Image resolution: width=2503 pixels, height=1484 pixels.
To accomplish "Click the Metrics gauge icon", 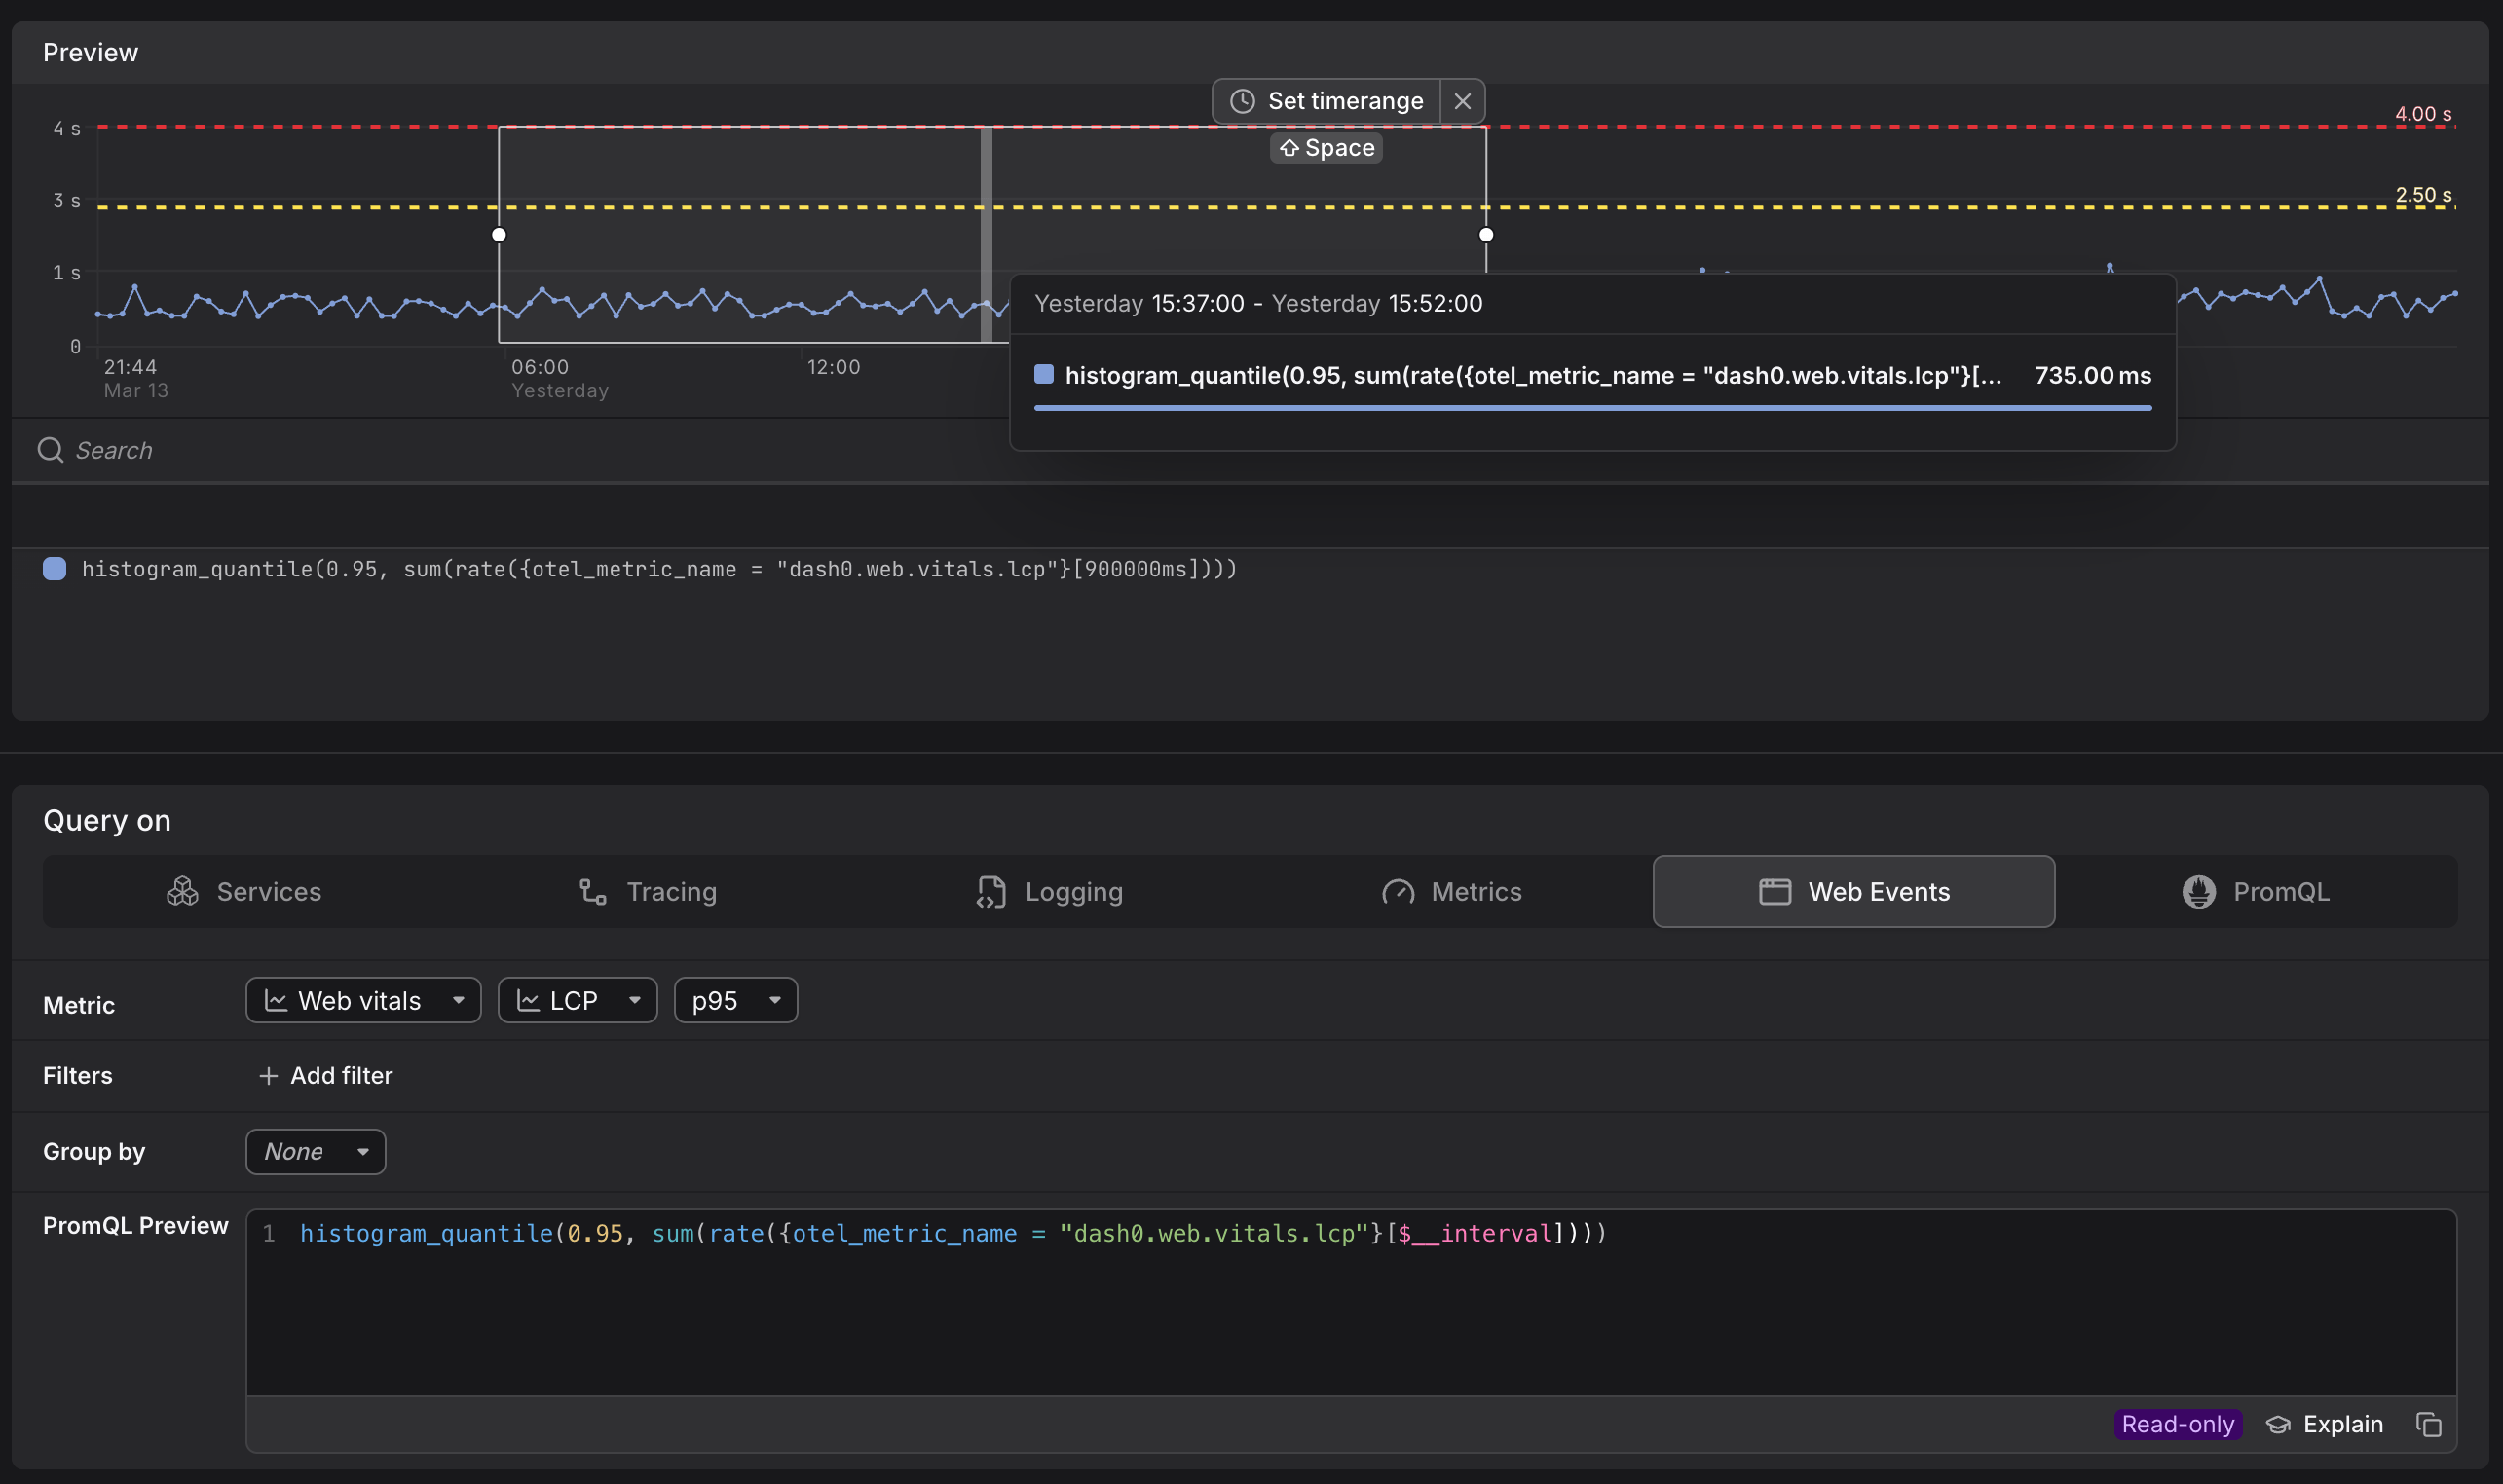I will point(1399,891).
